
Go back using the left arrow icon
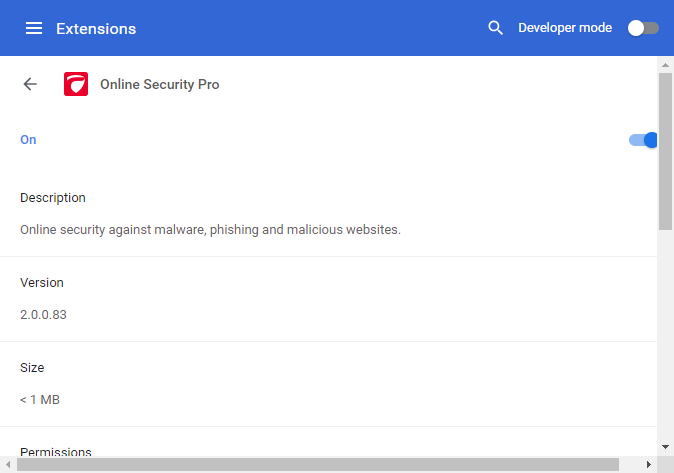coord(30,84)
